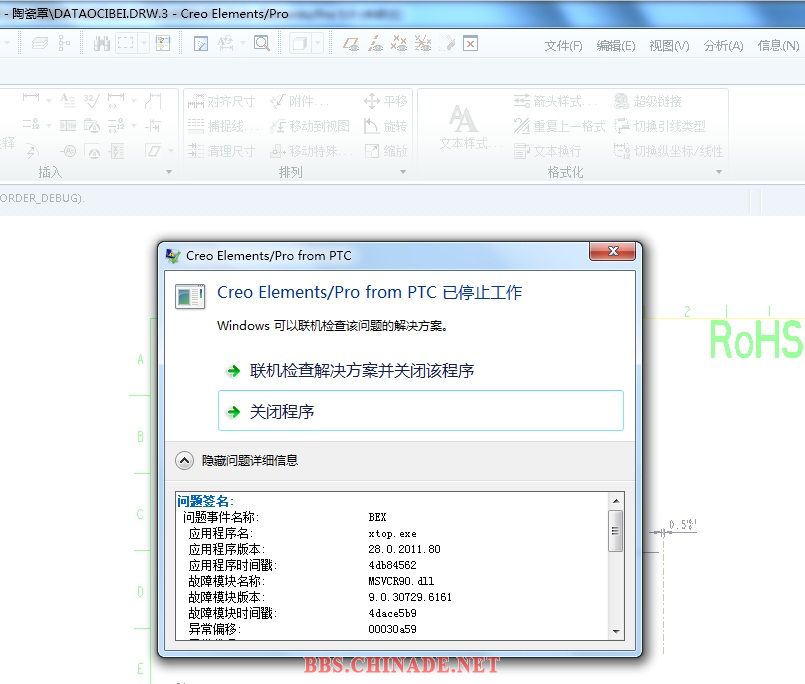The width and height of the screenshot is (805, 684).
Task: Collapse 隐藏问题详细信息 details chevron
Action: (184, 461)
